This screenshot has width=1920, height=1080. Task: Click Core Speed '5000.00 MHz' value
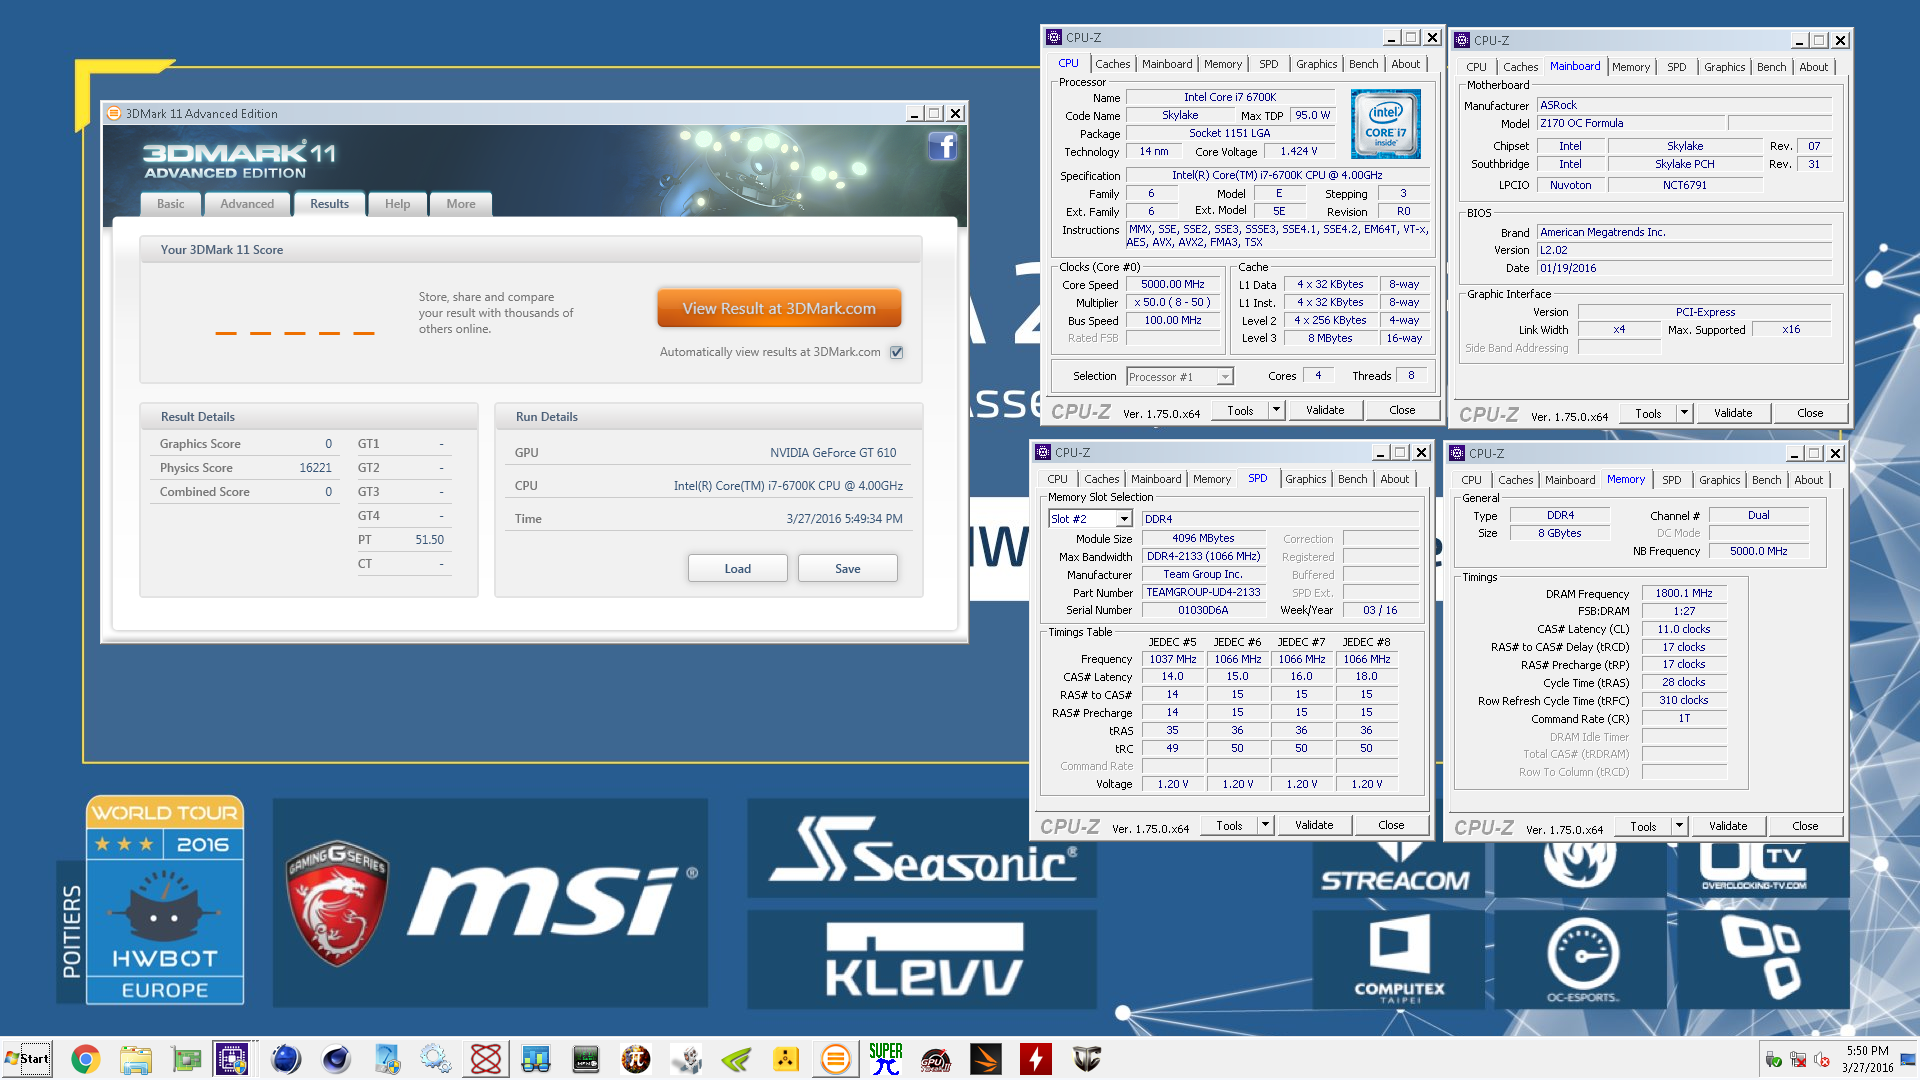(1173, 284)
